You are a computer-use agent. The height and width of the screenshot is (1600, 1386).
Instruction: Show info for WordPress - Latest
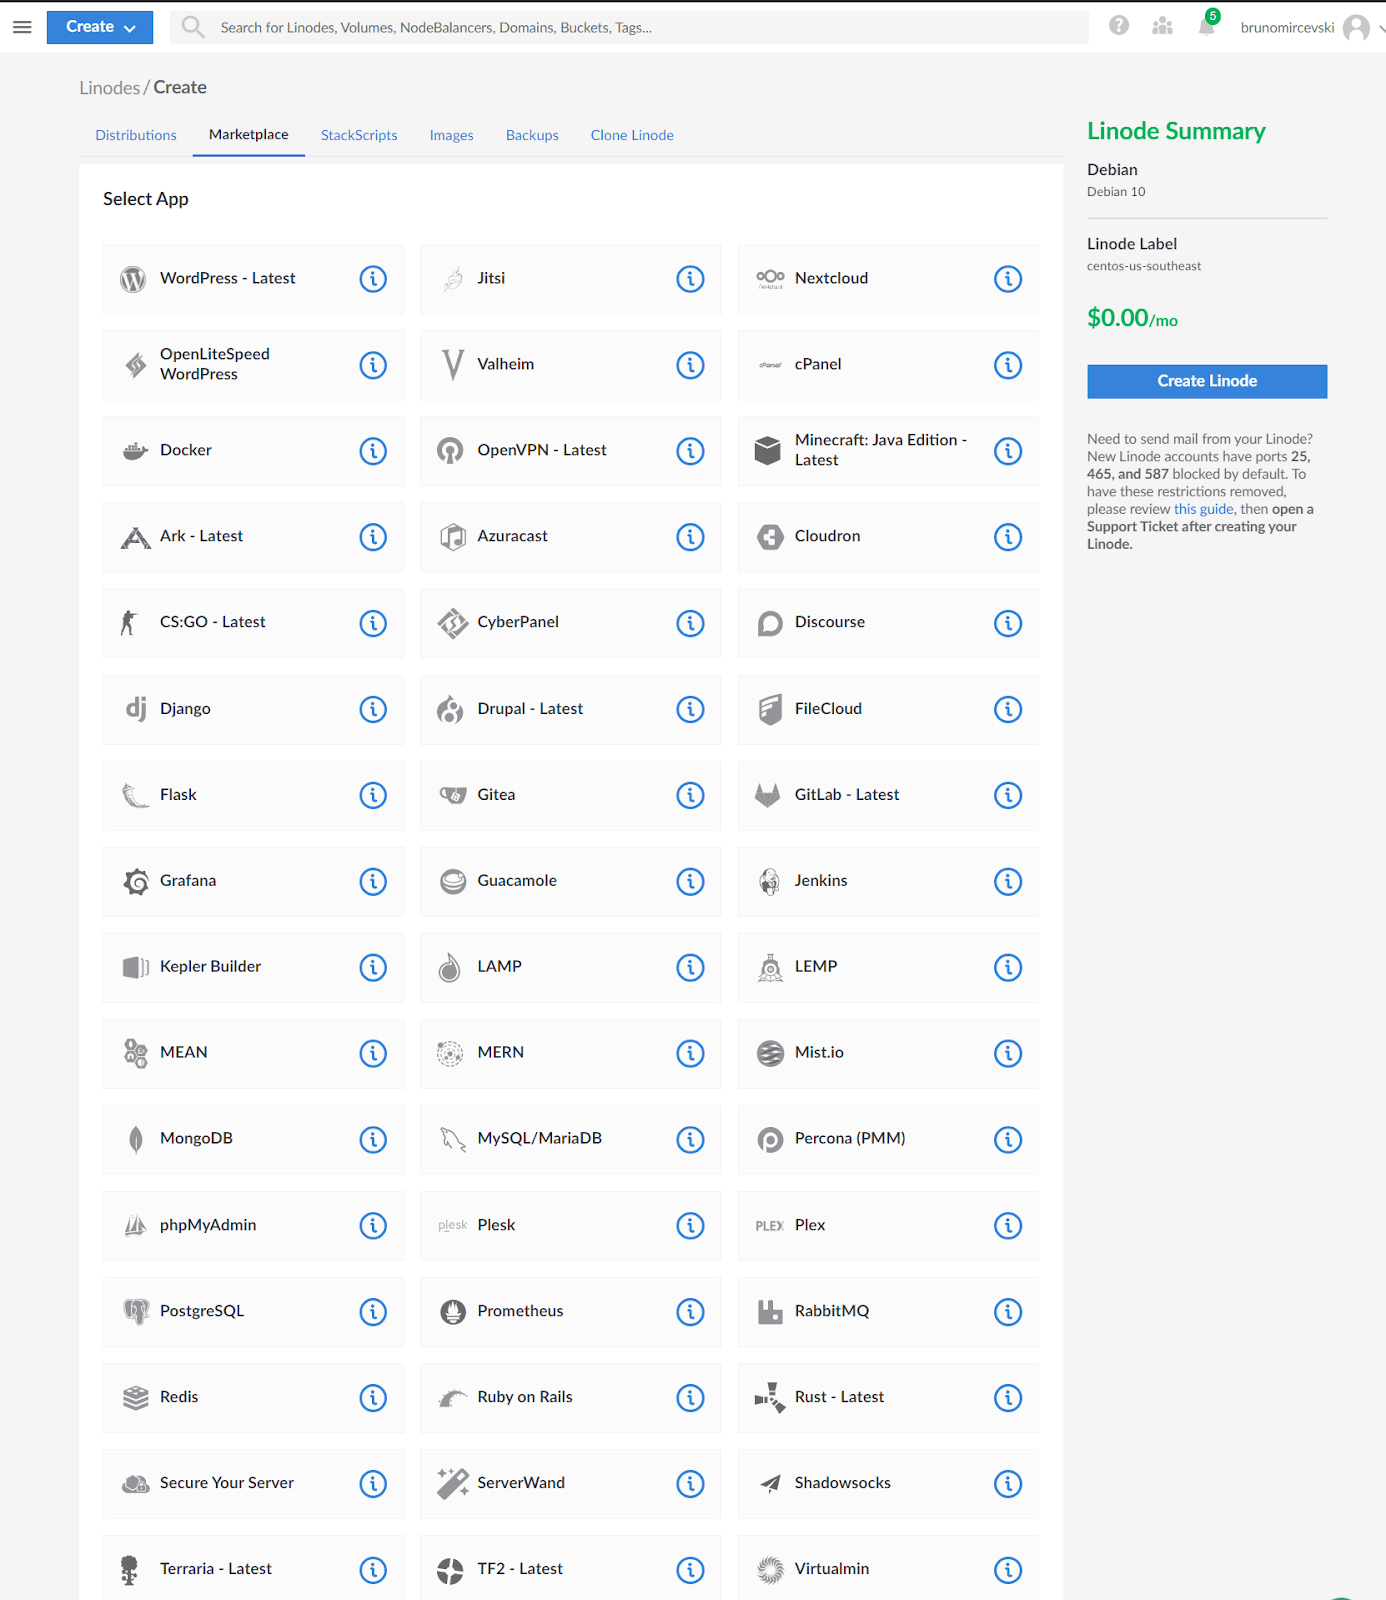(373, 279)
